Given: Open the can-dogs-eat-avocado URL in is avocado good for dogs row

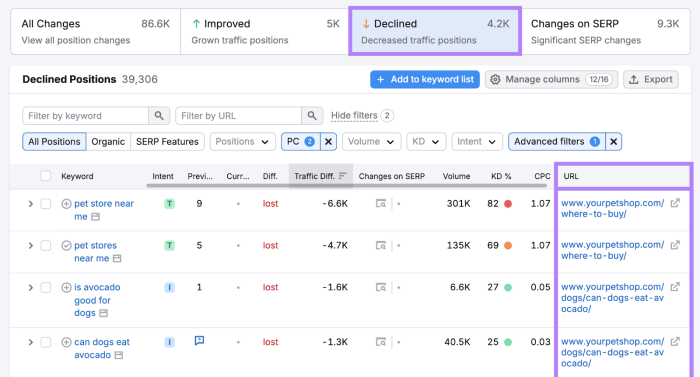Looking at the screenshot, I should 612,298.
